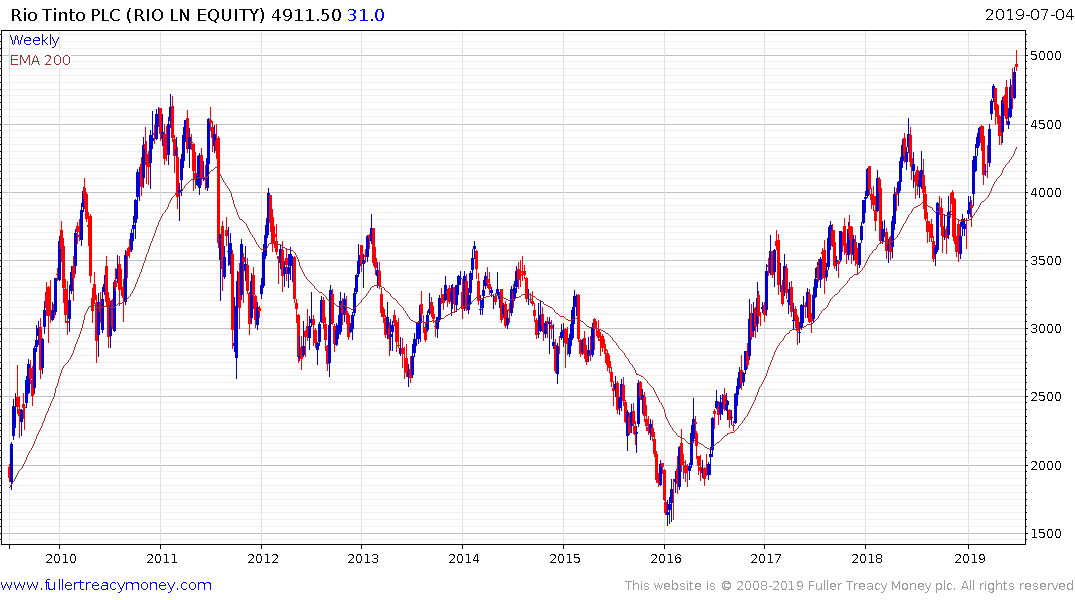Click the 2010 year axis label
Image resolution: width=1075 pixels, height=600 pixels.
61,558
